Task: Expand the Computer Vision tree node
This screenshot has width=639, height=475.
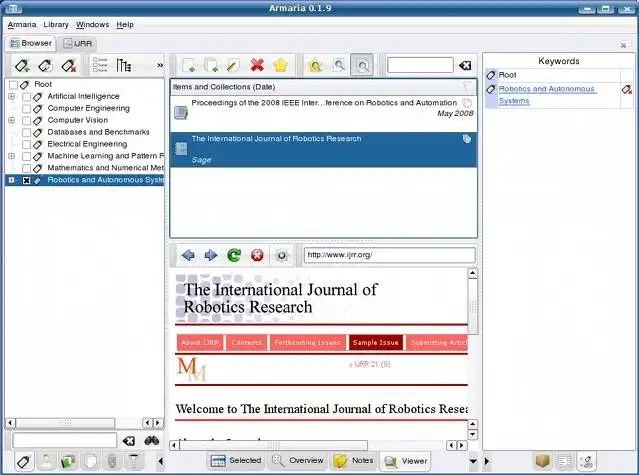Action: (11, 120)
